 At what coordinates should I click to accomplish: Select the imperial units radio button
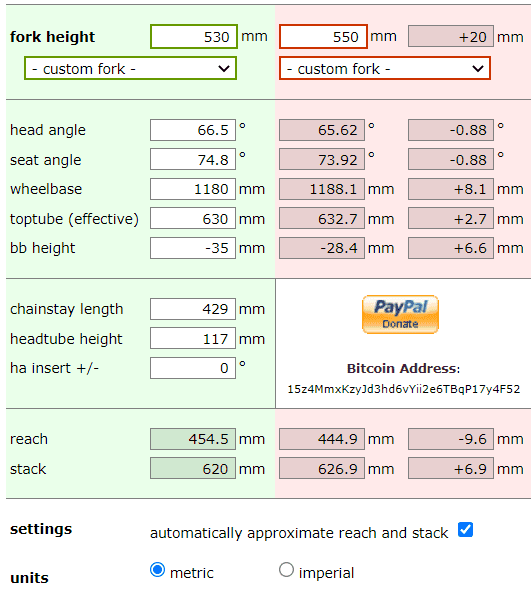click(286, 570)
